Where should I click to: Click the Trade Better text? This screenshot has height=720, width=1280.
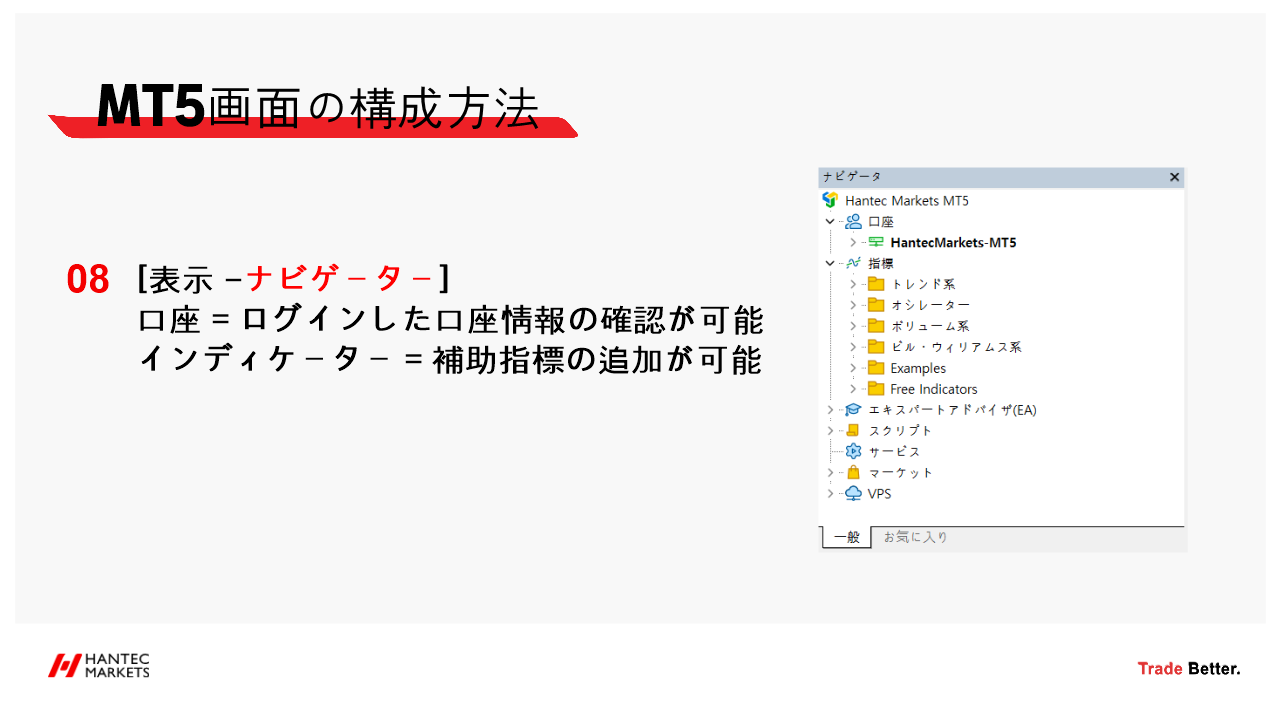1189,666
